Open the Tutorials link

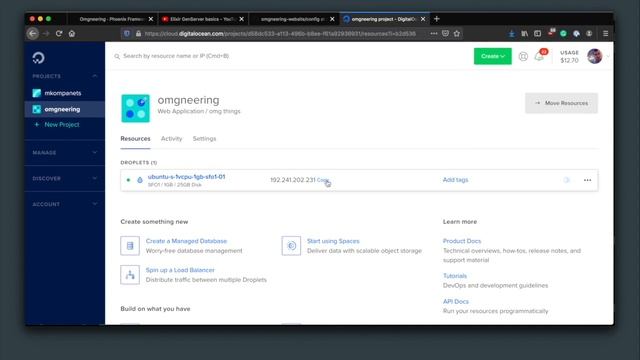[x=455, y=276]
